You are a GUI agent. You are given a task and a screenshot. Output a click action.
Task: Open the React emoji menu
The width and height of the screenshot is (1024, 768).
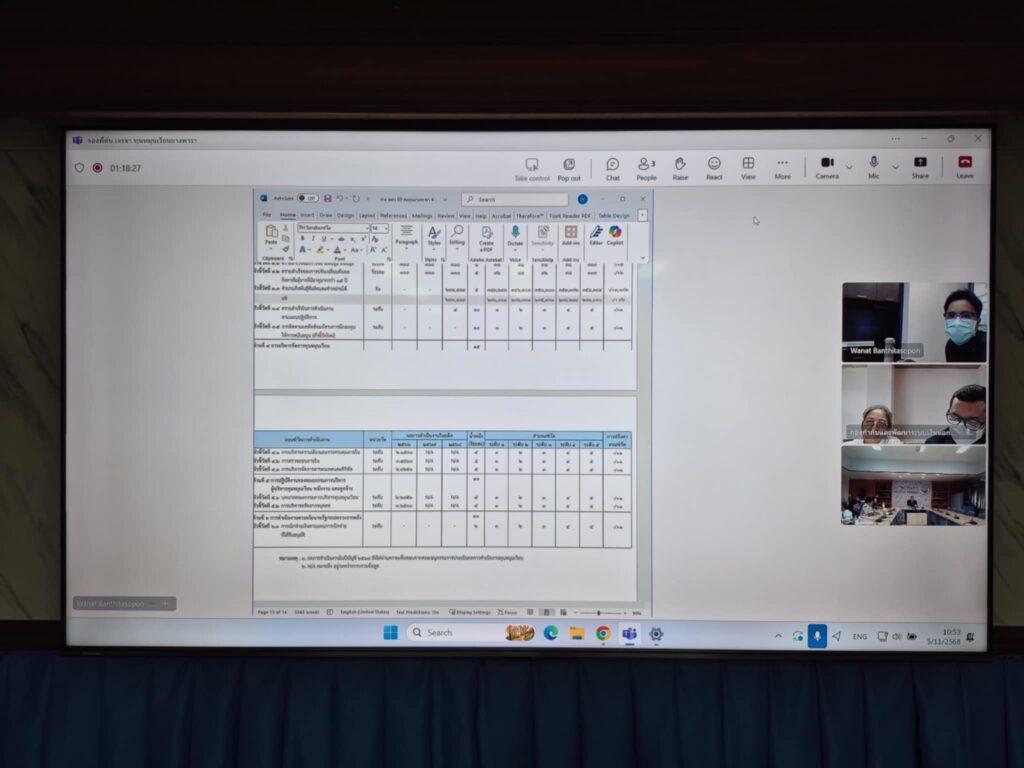[x=714, y=166]
